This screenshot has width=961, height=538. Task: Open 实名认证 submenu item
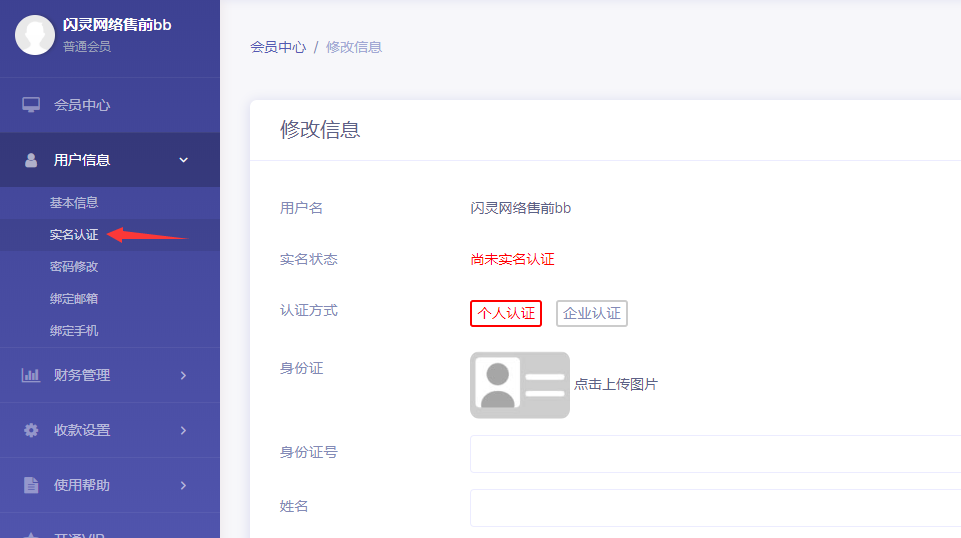click(74, 235)
